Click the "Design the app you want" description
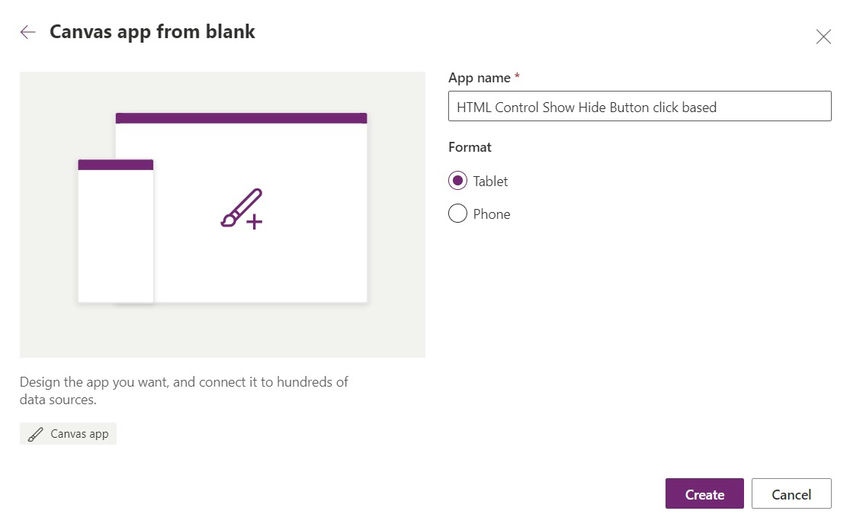The image size is (850, 527). (184, 390)
